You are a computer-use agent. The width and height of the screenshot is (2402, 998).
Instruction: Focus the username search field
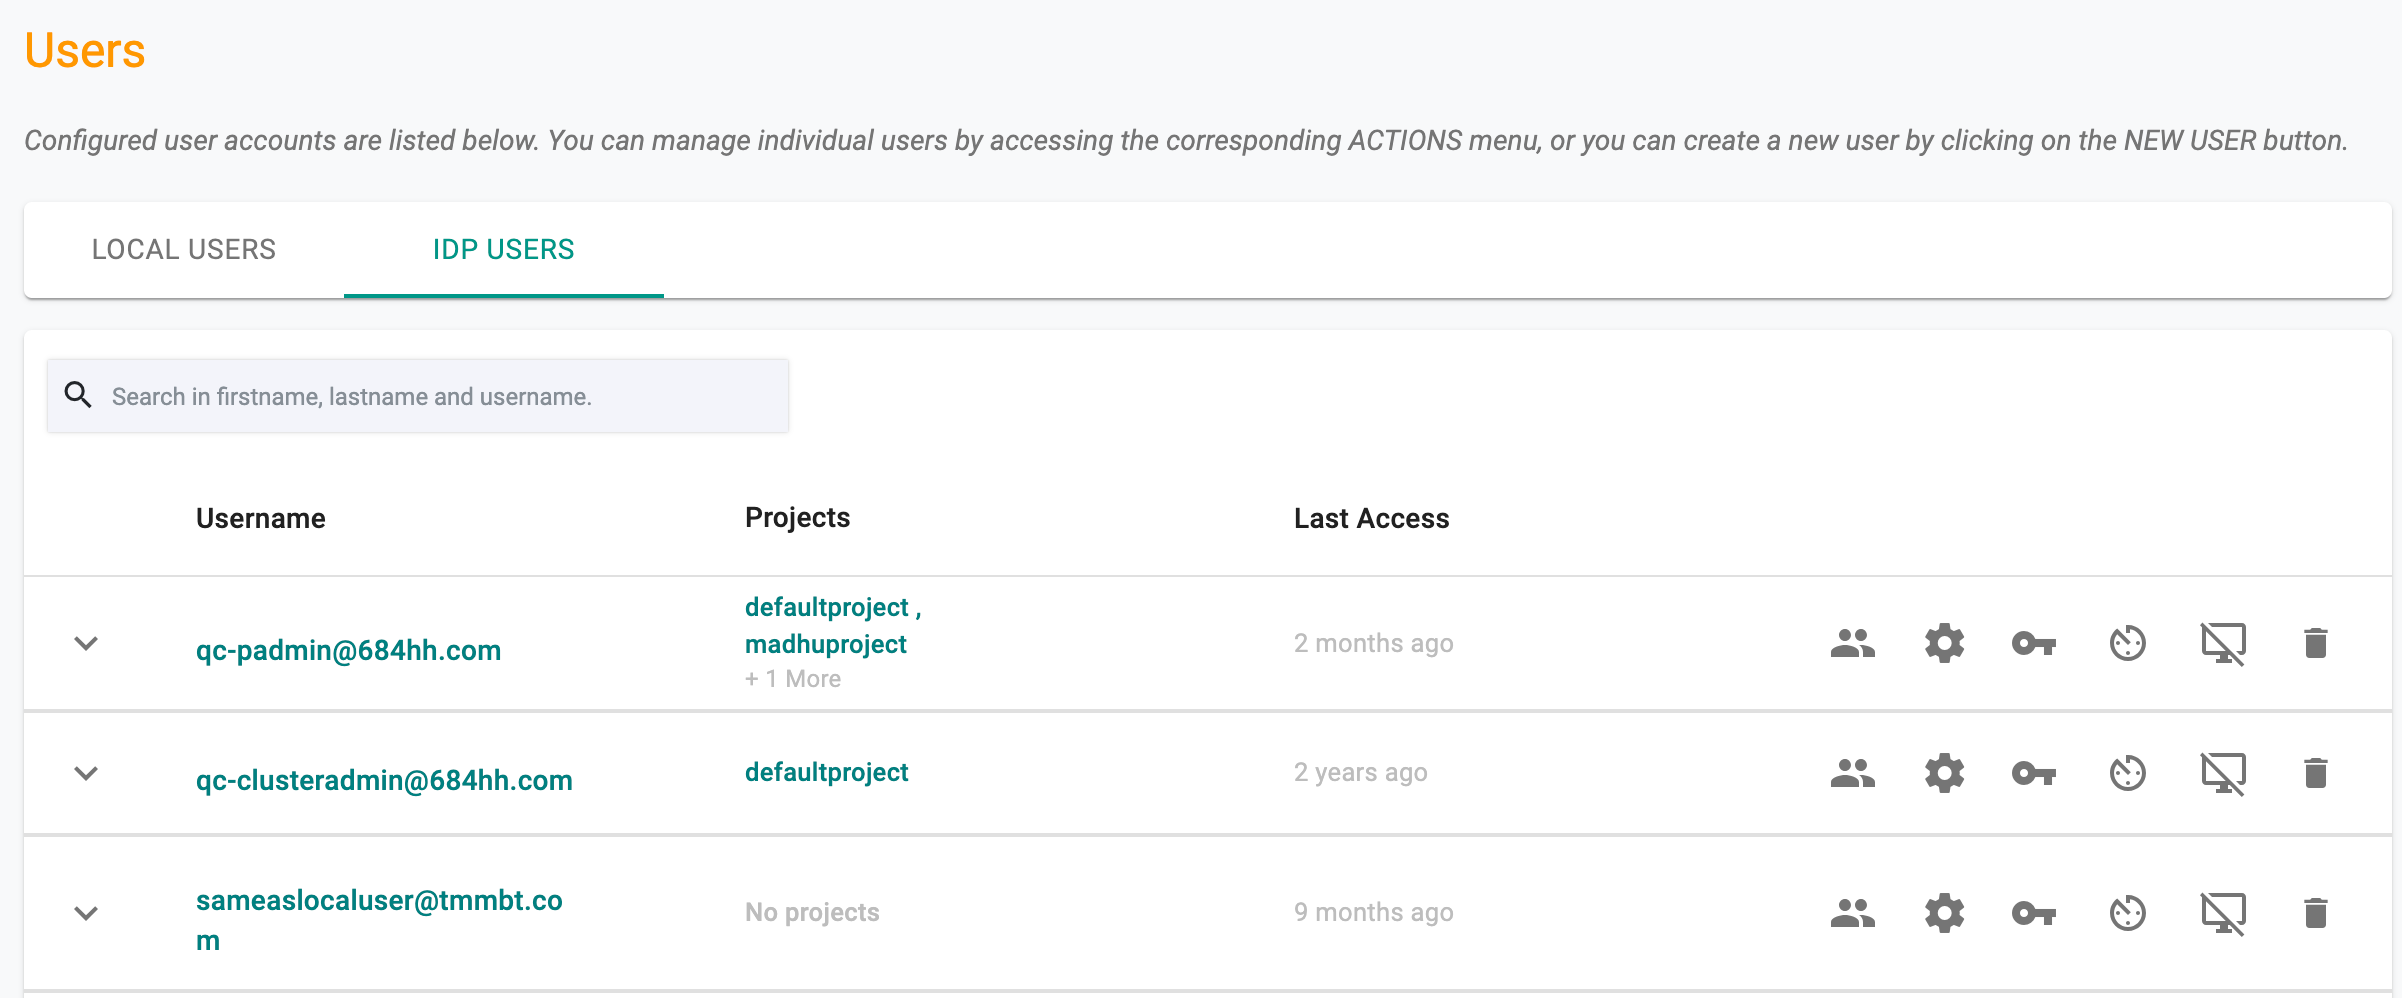418,396
